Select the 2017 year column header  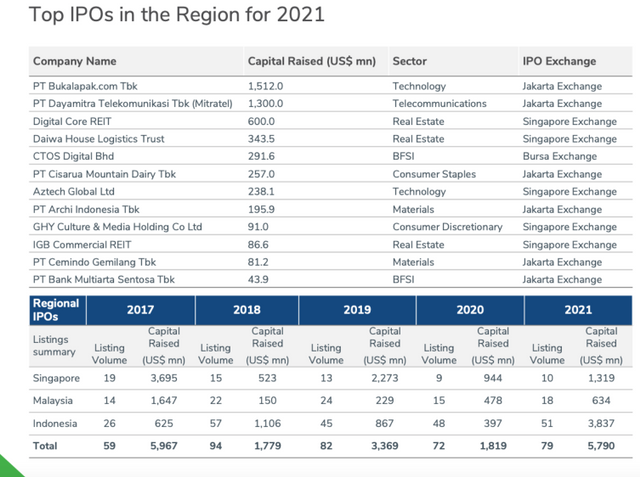140,310
